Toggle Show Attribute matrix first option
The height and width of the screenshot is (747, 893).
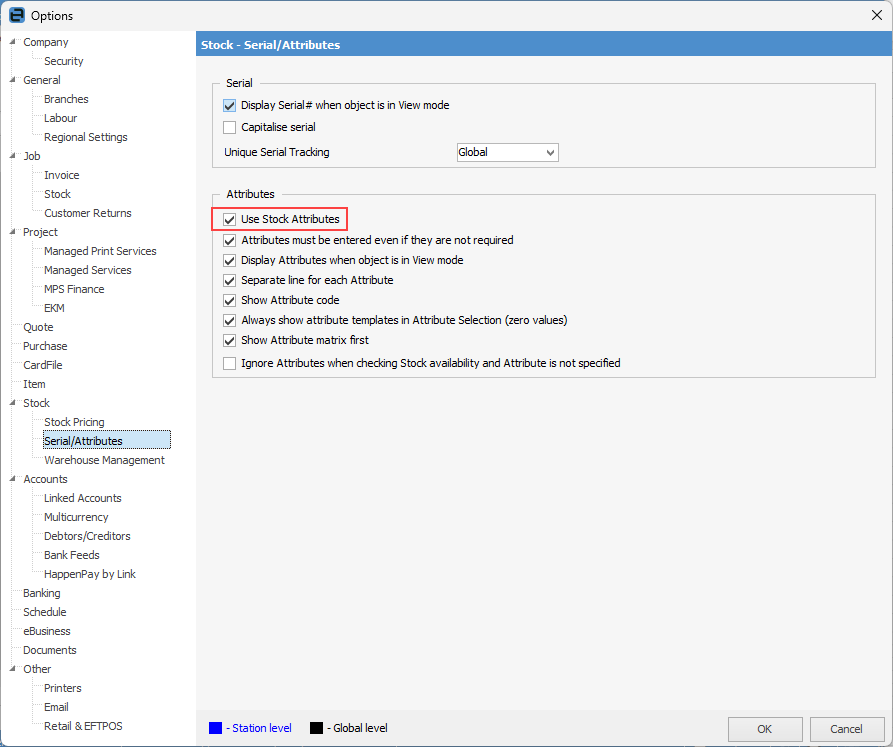(230, 340)
